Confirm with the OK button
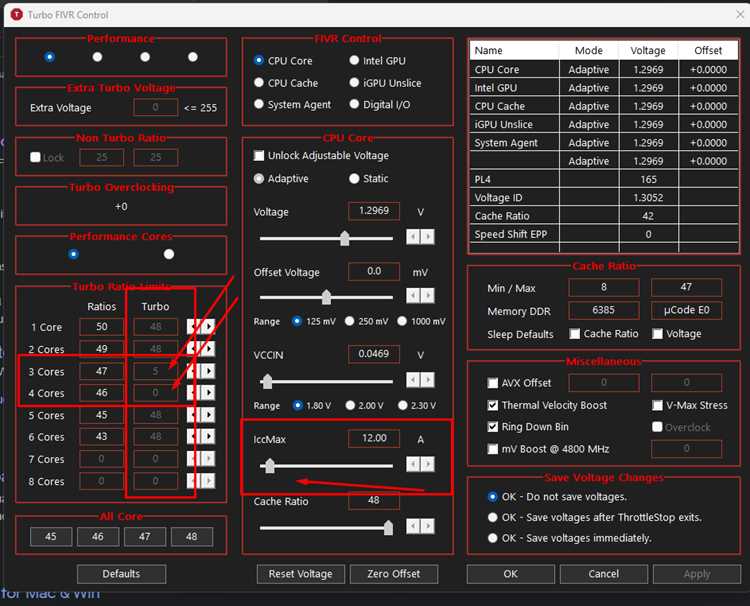750x606 pixels. [x=510, y=573]
